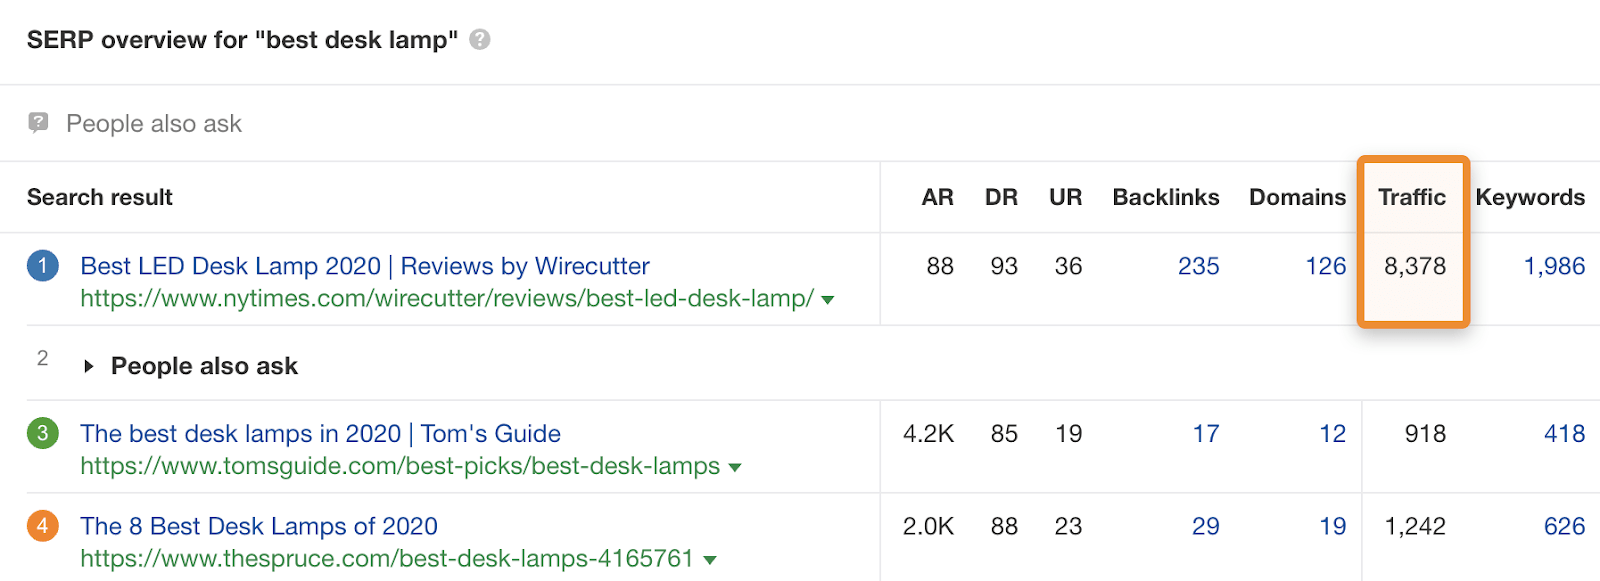Click the 626 keywords link for The Spruce
1600x581 pixels.
pyautogui.click(x=1563, y=526)
